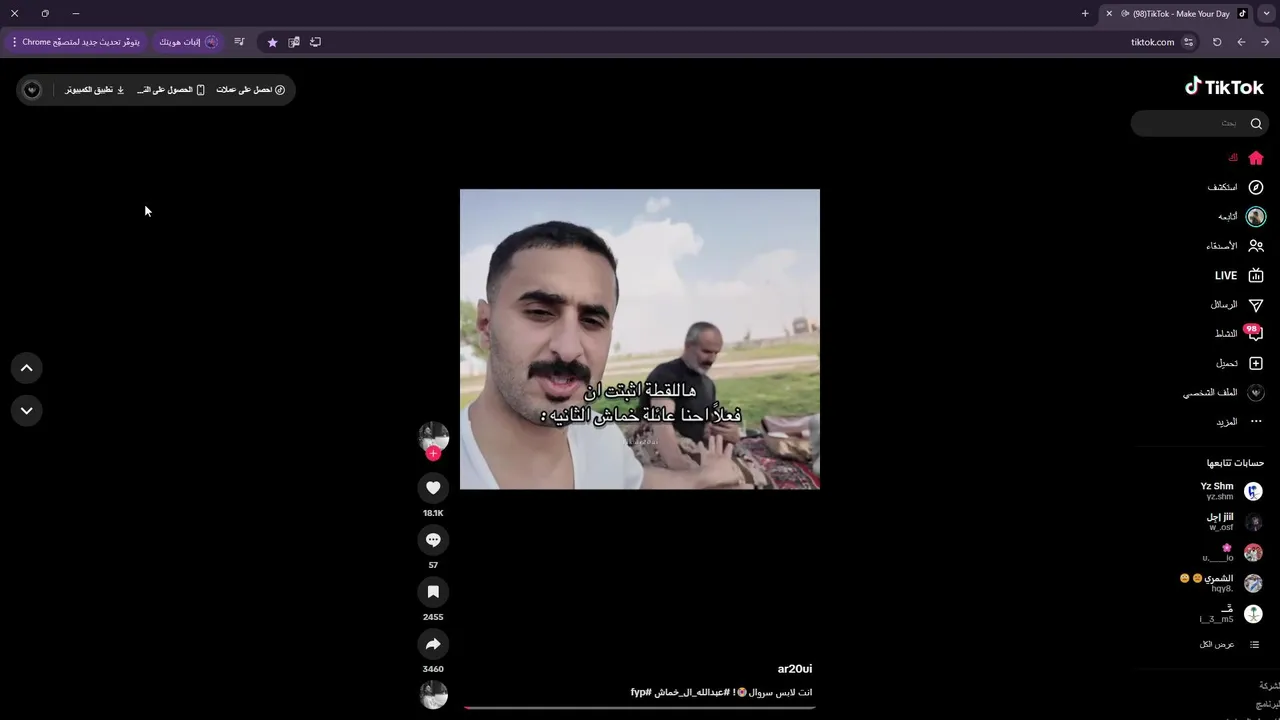Screen dimensions: 1280x720
Task: Open the Explore (استكشف) compass page
Action: coord(1236,187)
